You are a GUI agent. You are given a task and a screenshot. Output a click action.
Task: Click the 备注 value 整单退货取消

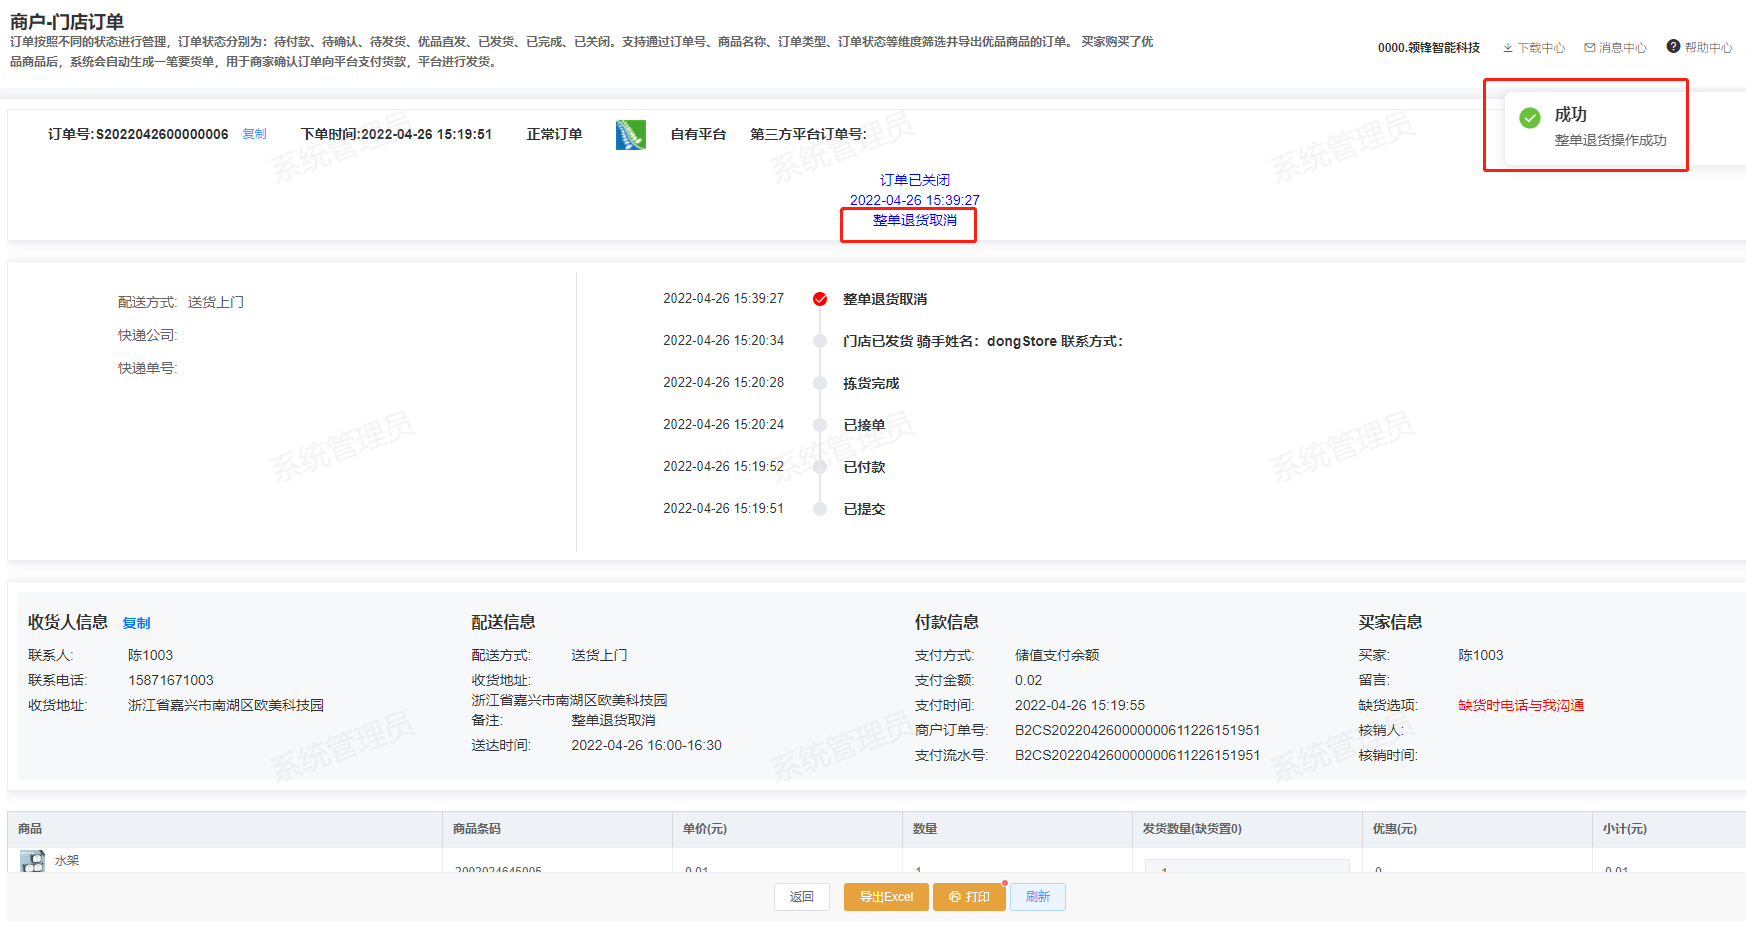coord(614,720)
